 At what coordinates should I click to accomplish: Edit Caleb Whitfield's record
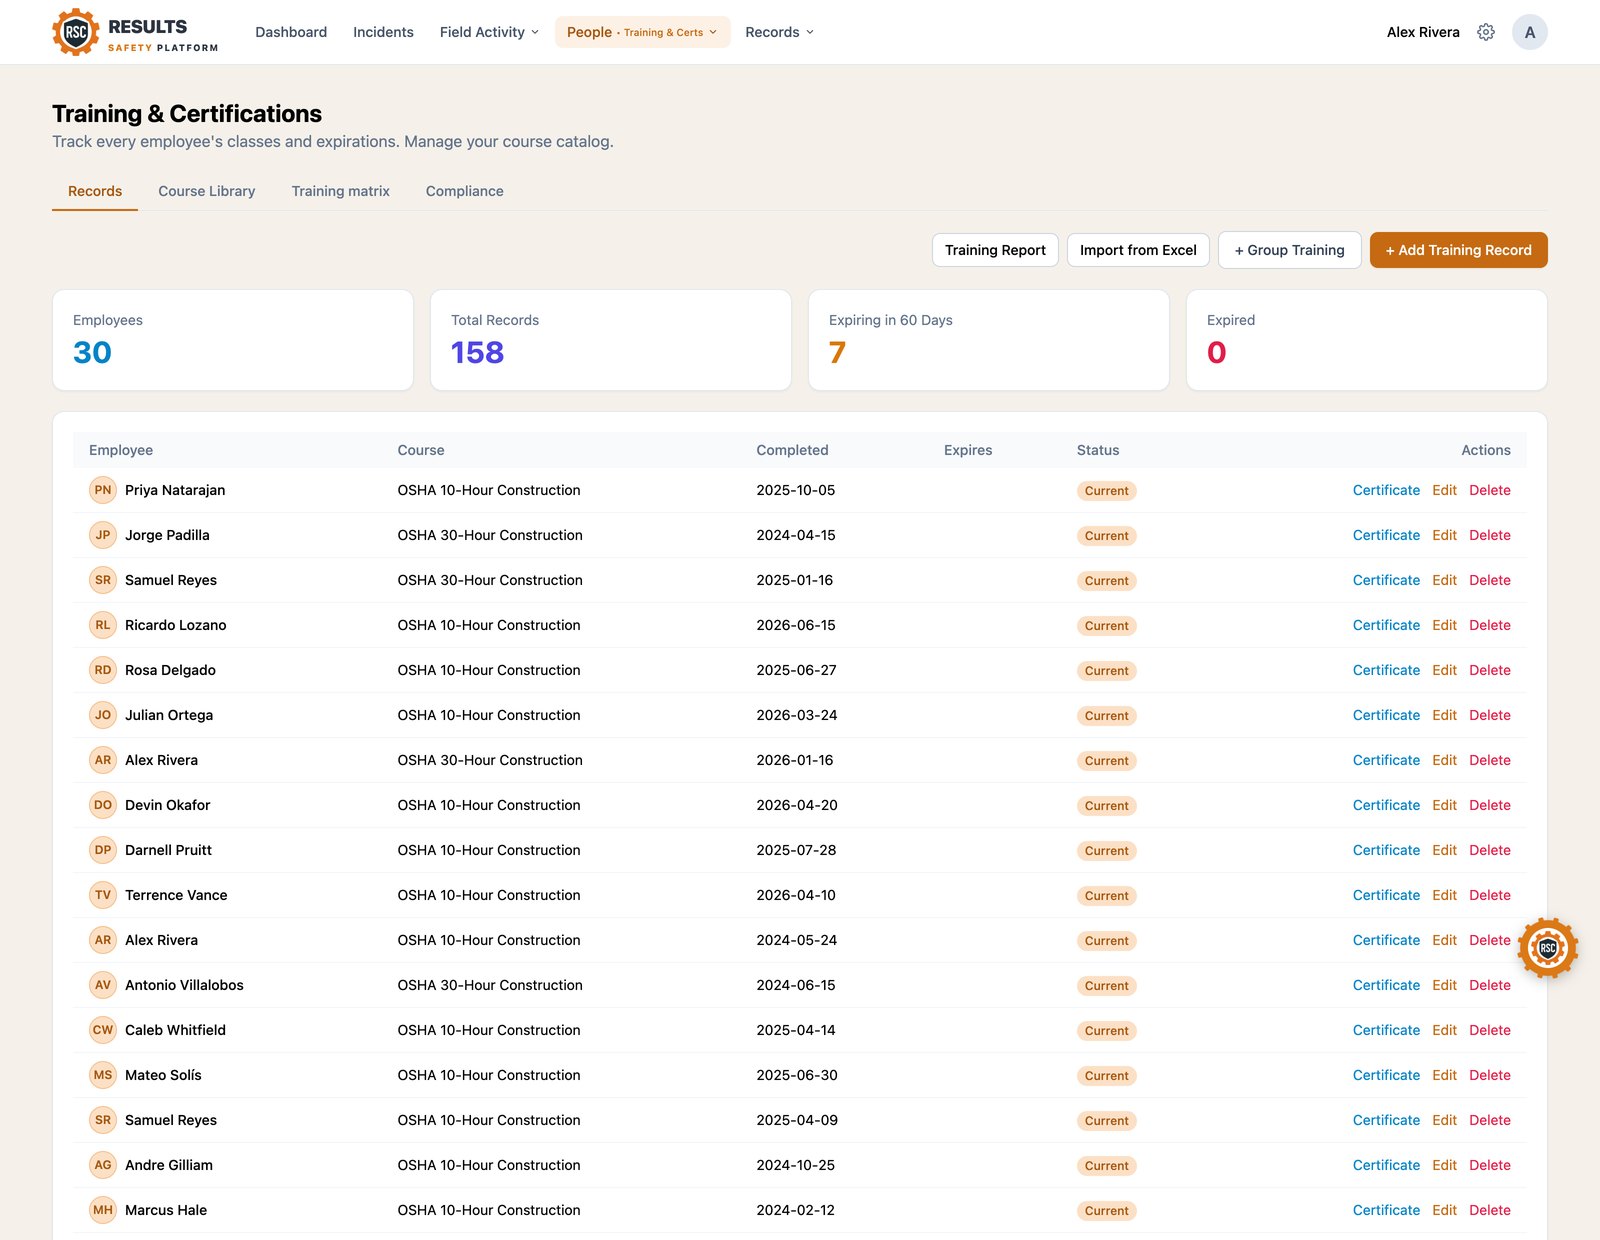point(1444,1030)
